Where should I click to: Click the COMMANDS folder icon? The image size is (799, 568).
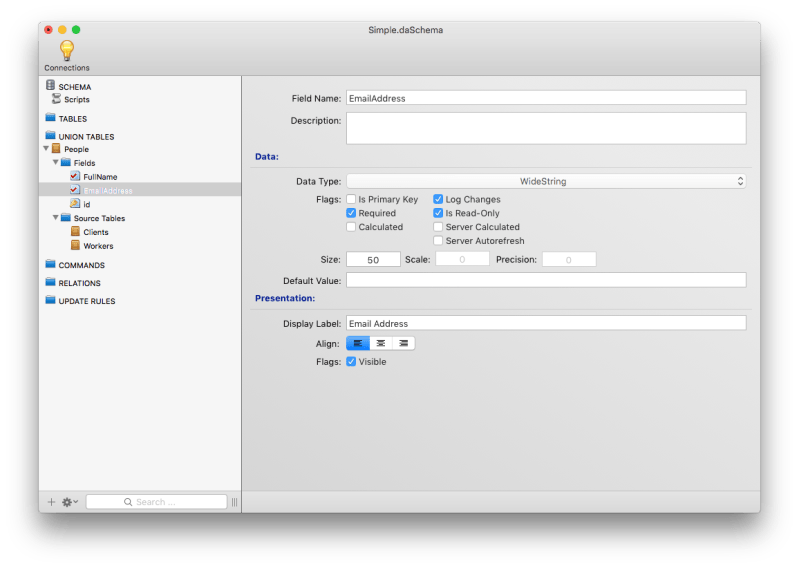tap(50, 264)
